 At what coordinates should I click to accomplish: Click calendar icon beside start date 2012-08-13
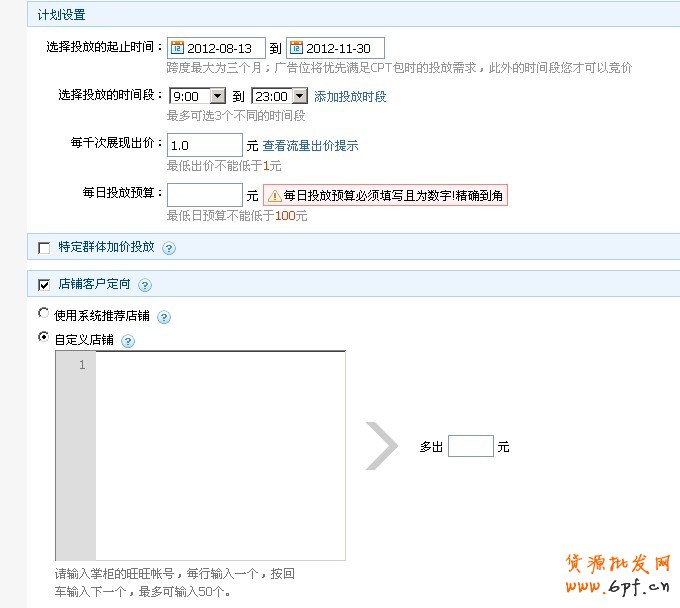(x=178, y=48)
